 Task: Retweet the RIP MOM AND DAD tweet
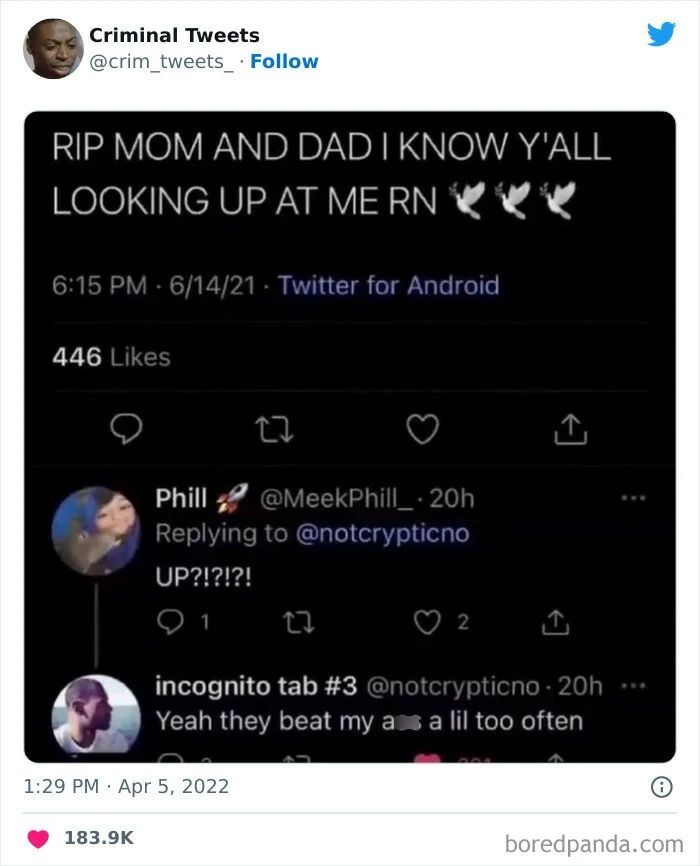[274, 430]
